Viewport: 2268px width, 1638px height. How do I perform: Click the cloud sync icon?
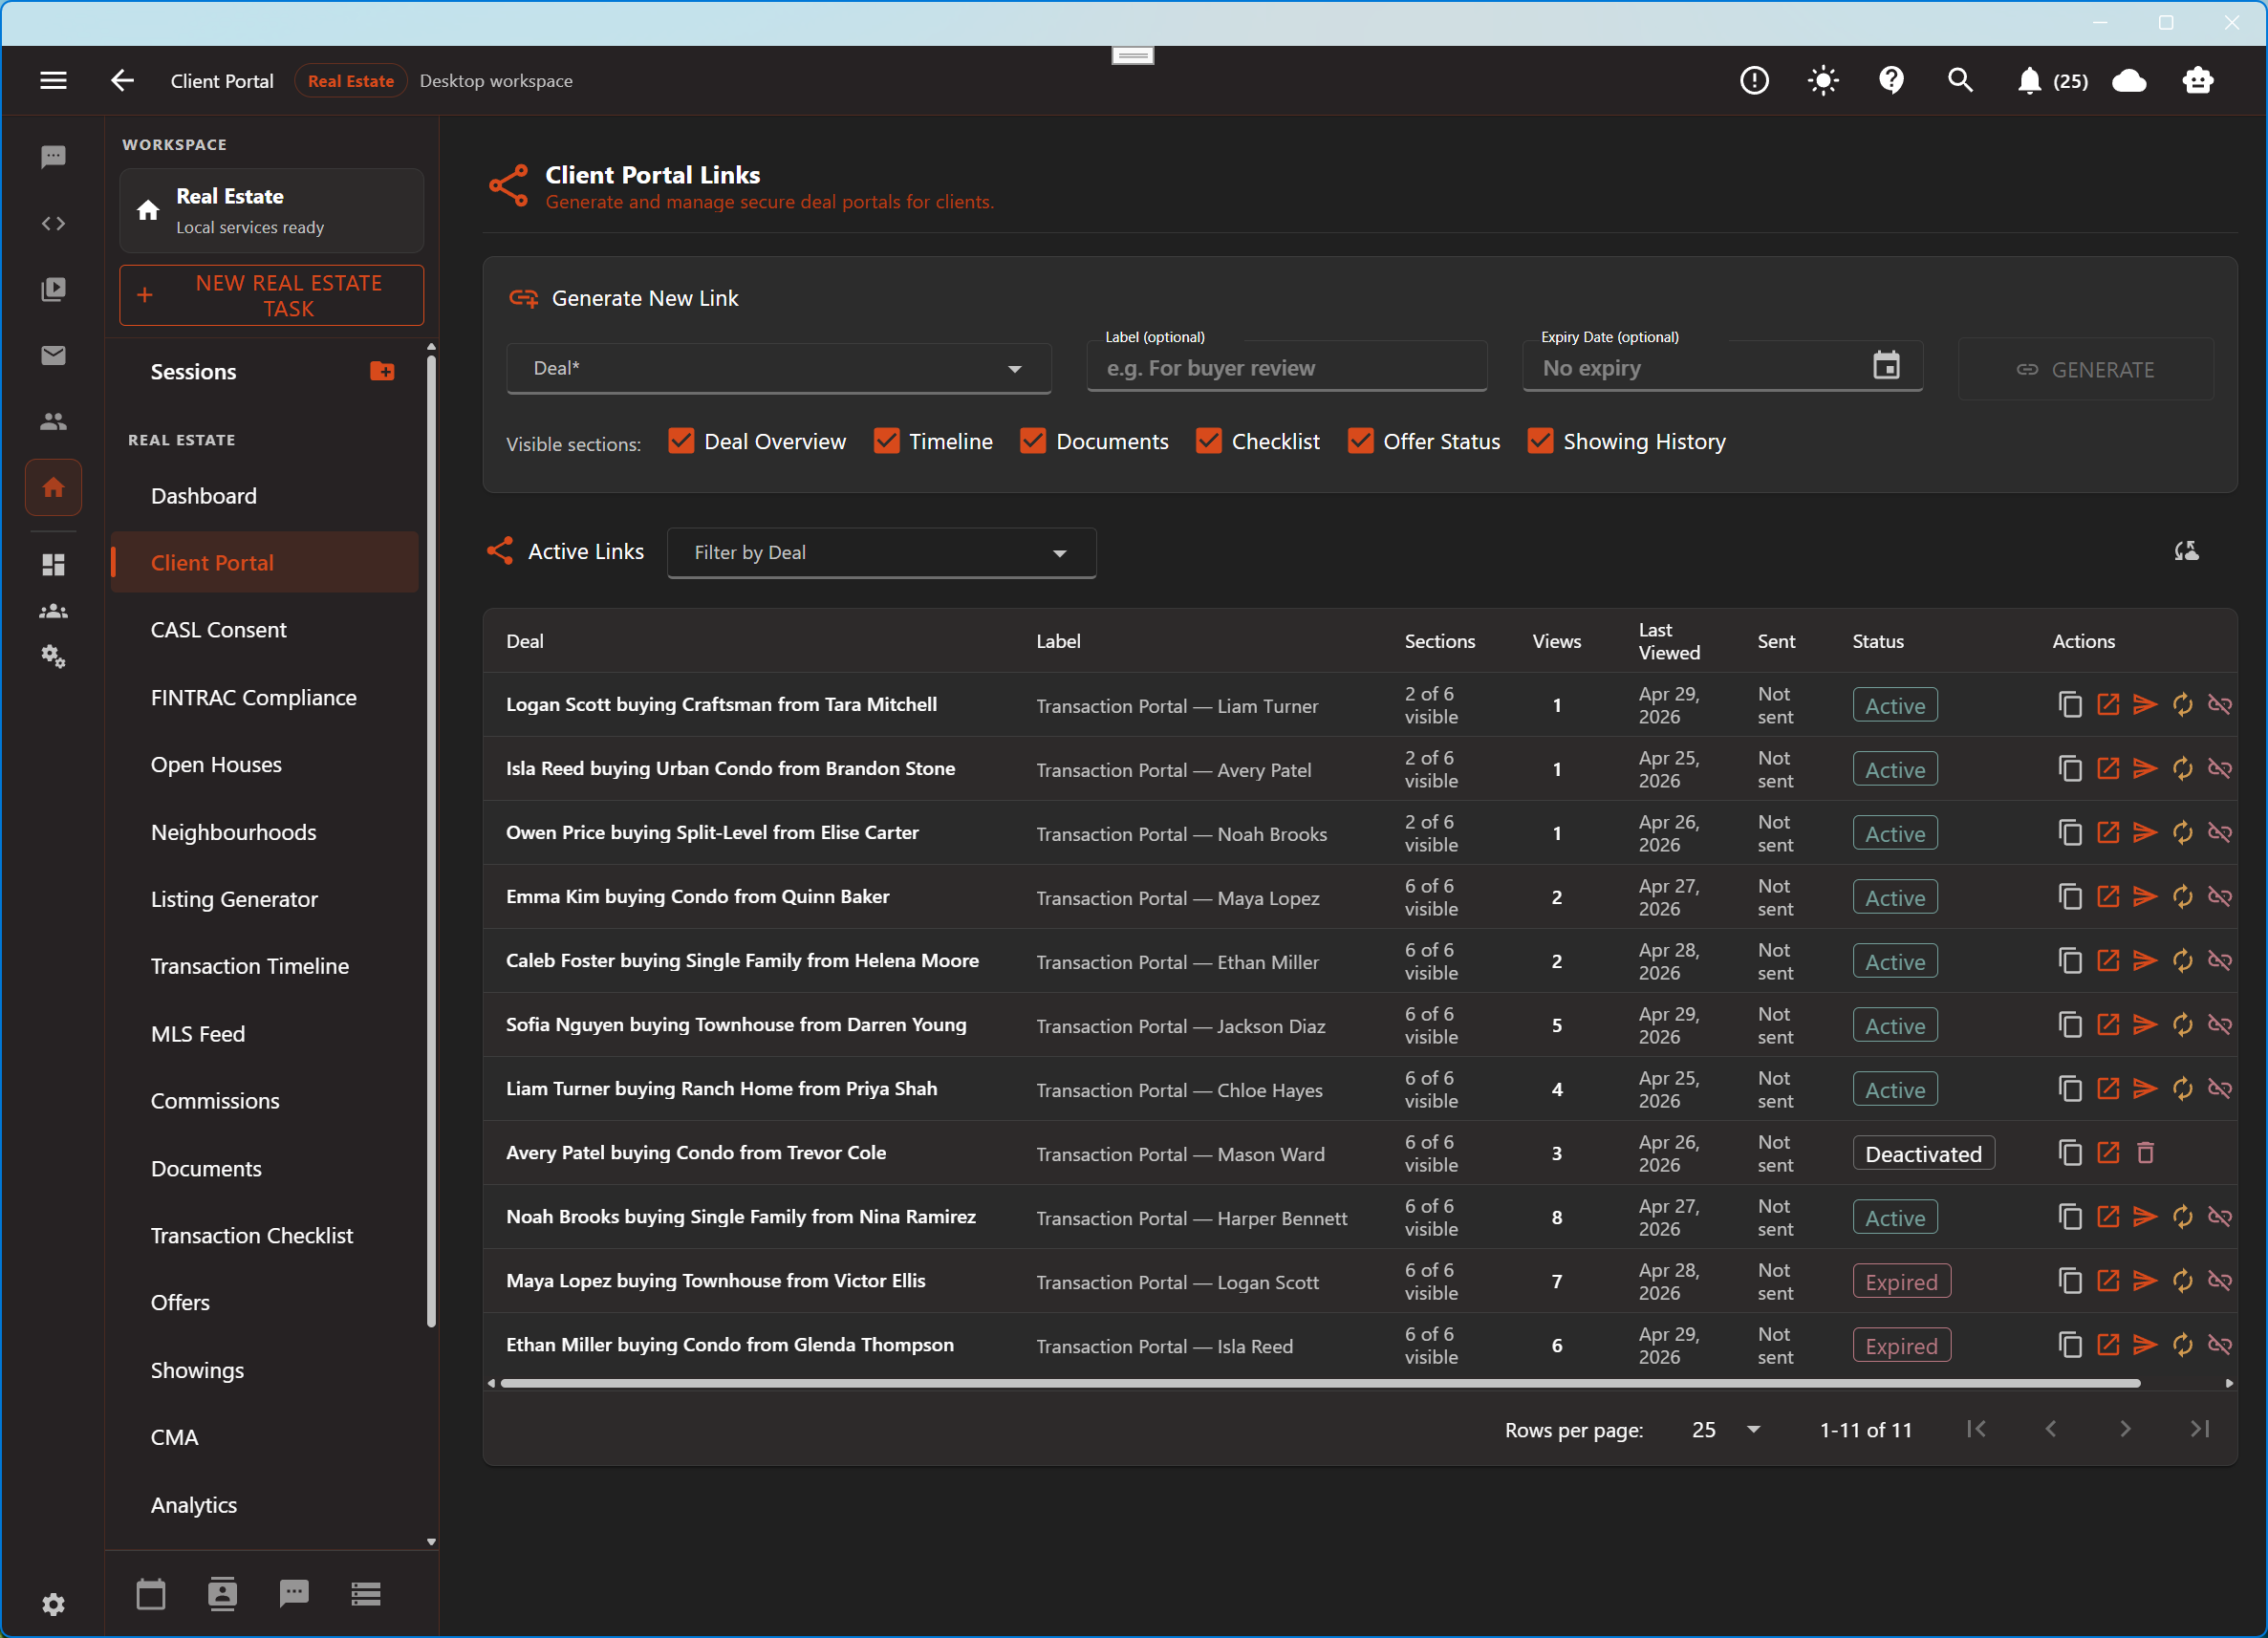tap(2129, 81)
